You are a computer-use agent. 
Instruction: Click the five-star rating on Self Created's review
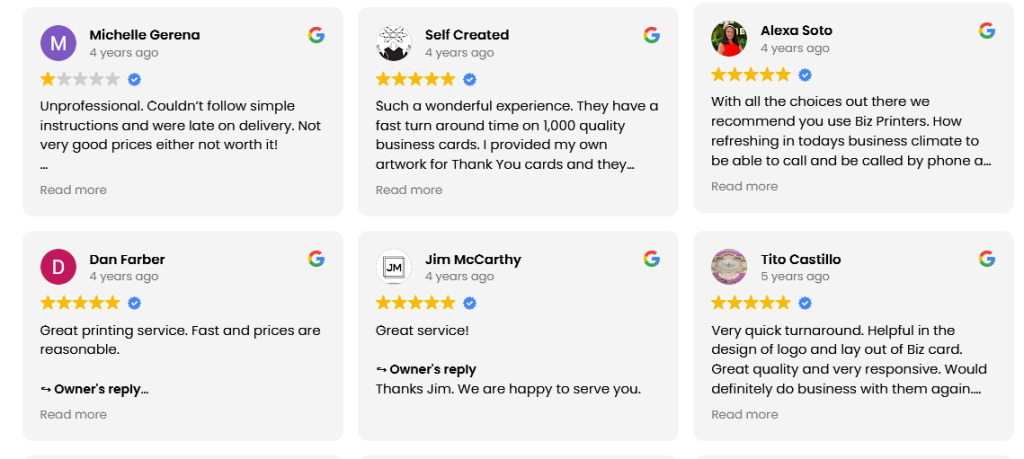pyautogui.click(x=415, y=79)
